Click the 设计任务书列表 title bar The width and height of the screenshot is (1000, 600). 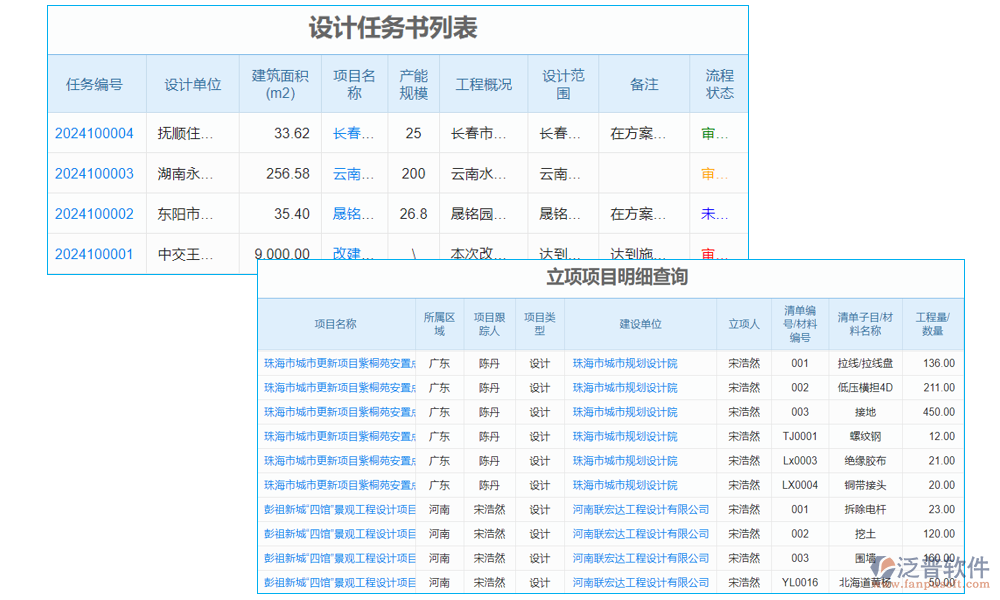pyautogui.click(x=396, y=29)
